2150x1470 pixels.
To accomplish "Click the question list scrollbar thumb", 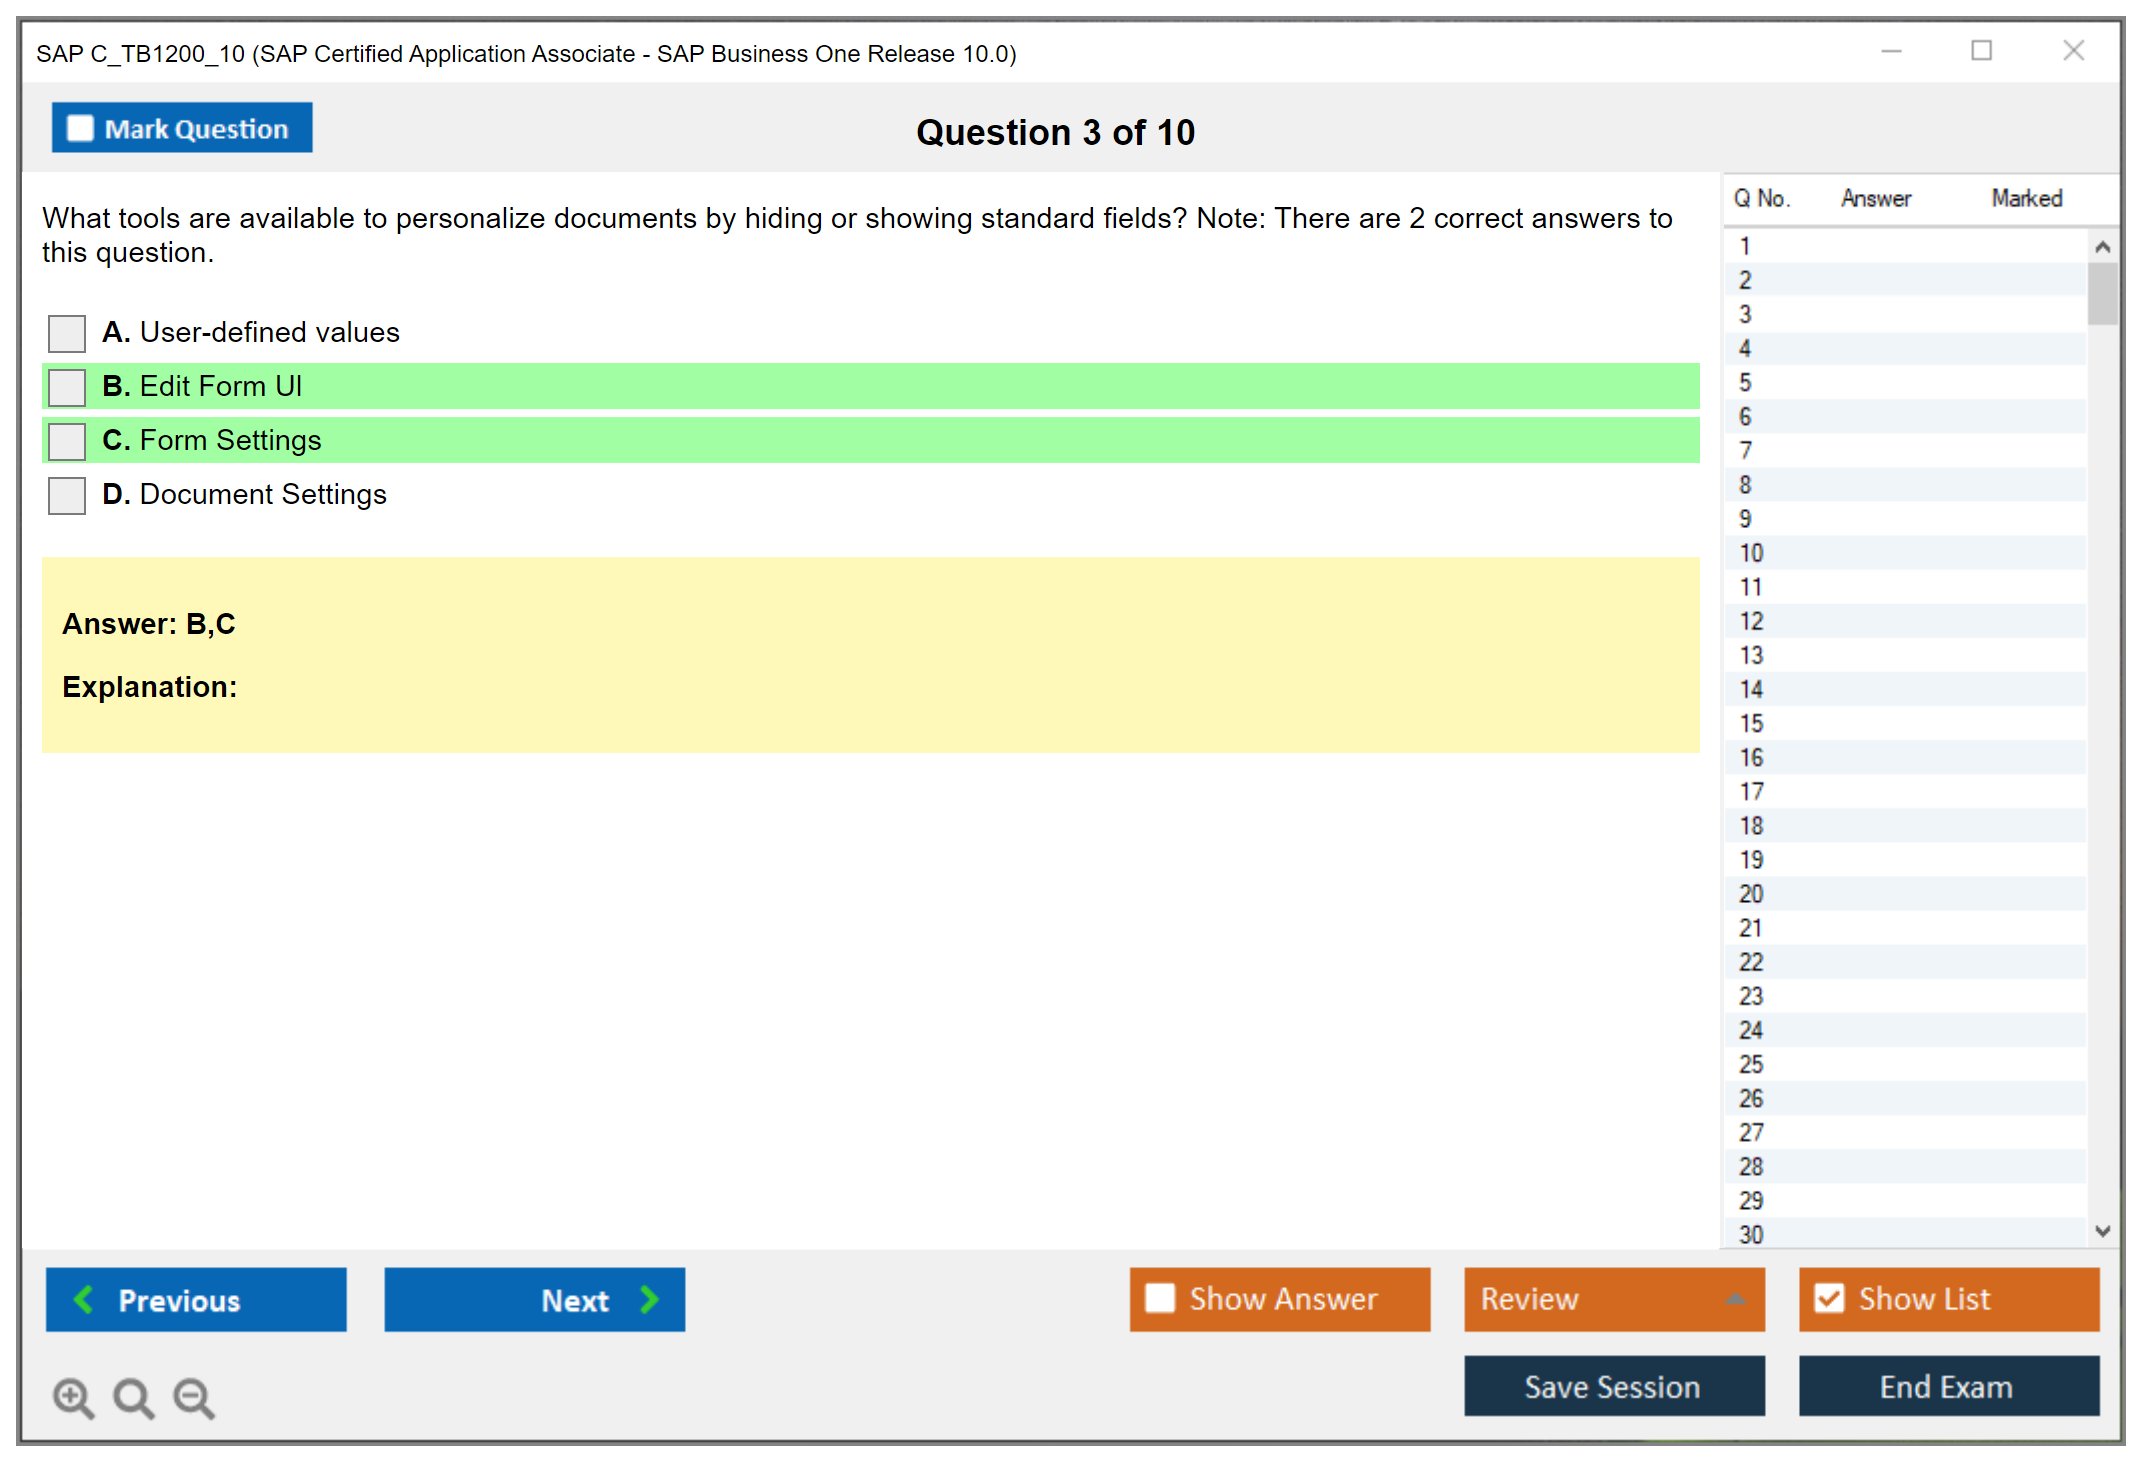I will pyautogui.click(x=2102, y=293).
